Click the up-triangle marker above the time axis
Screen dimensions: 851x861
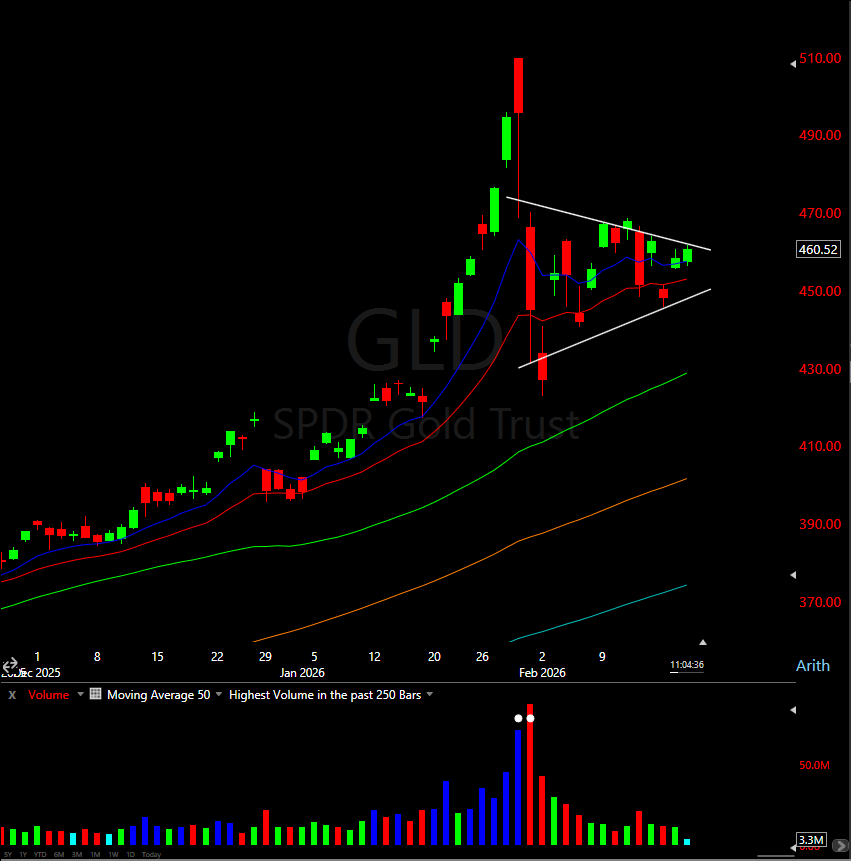click(x=703, y=642)
